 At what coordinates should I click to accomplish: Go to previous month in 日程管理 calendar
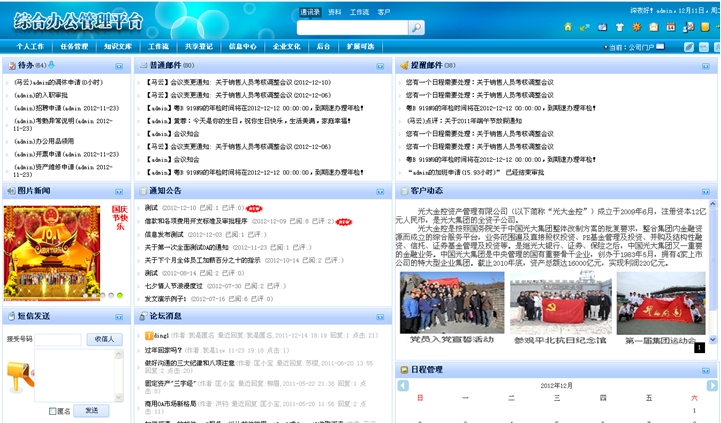click(403, 386)
